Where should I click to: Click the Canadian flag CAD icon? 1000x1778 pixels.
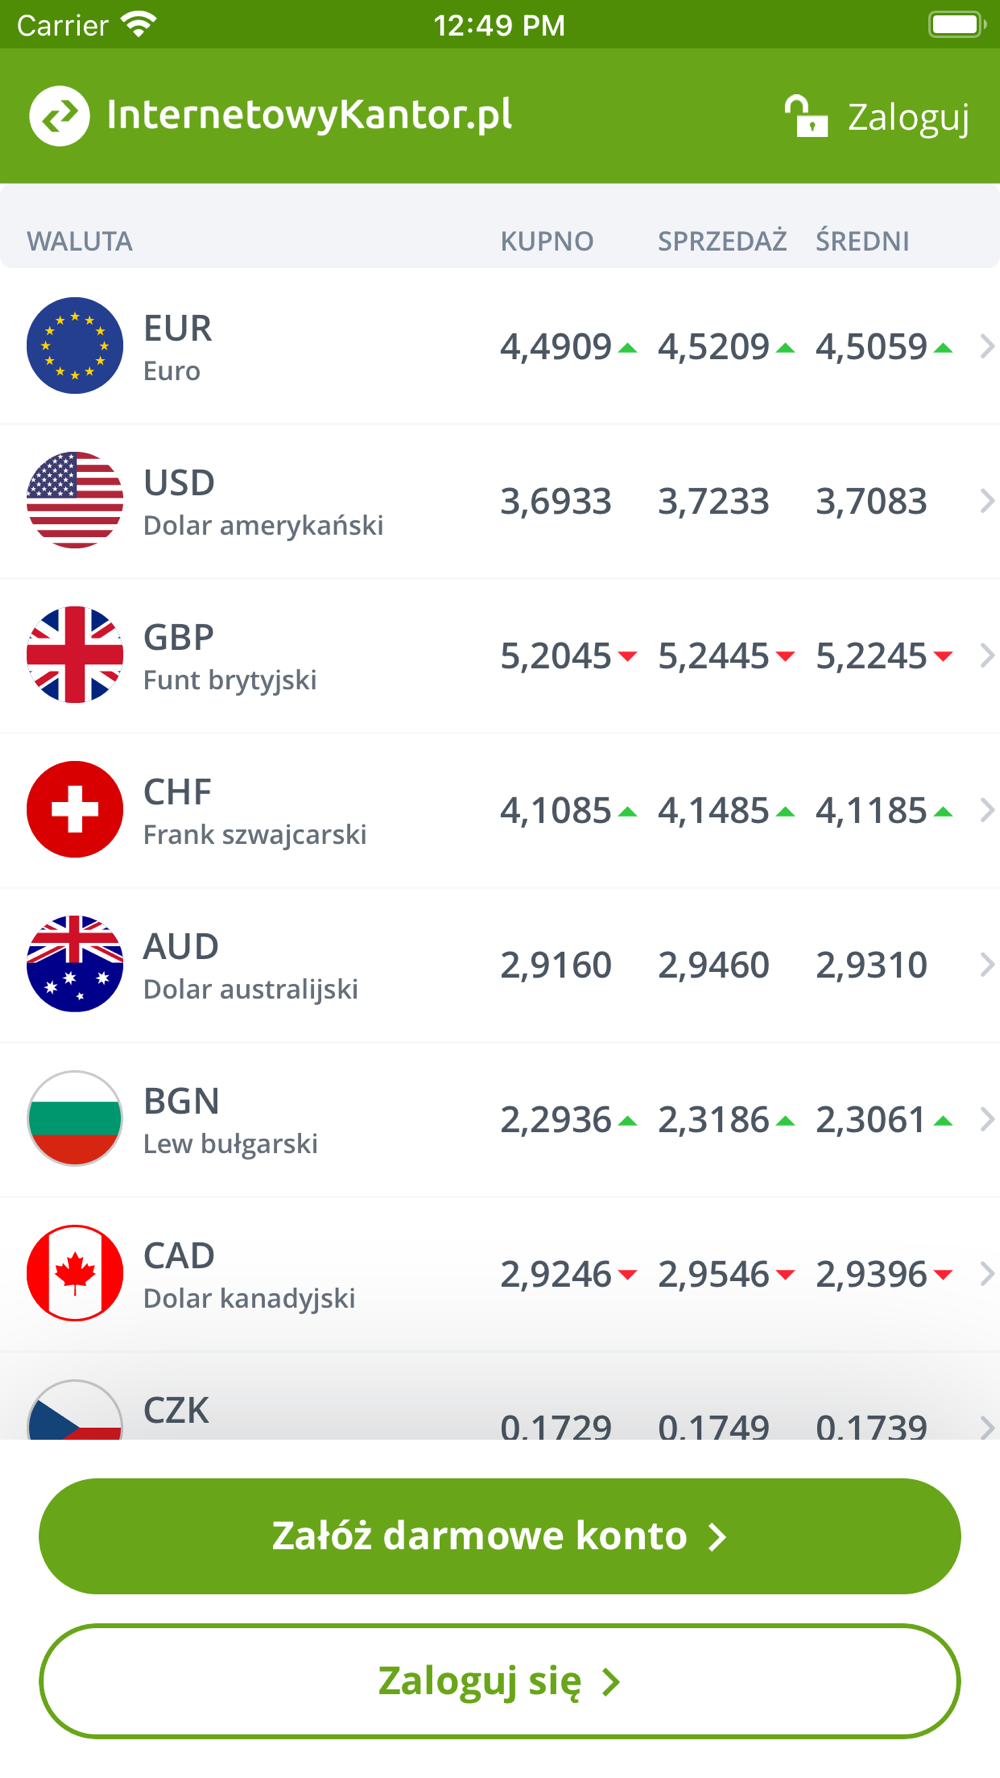click(75, 1273)
